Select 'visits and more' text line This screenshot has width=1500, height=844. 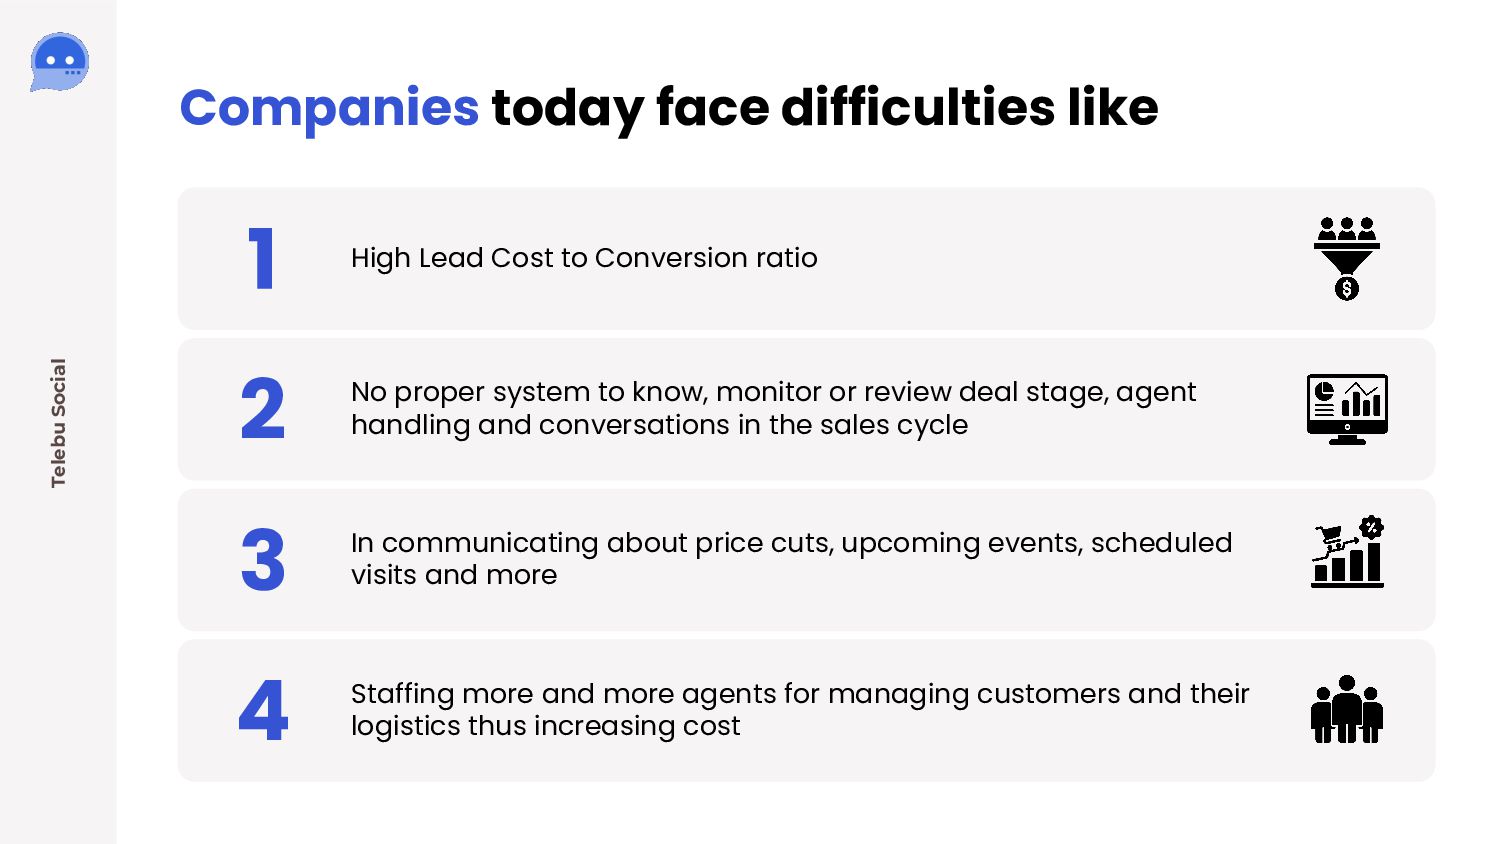(454, 575)
